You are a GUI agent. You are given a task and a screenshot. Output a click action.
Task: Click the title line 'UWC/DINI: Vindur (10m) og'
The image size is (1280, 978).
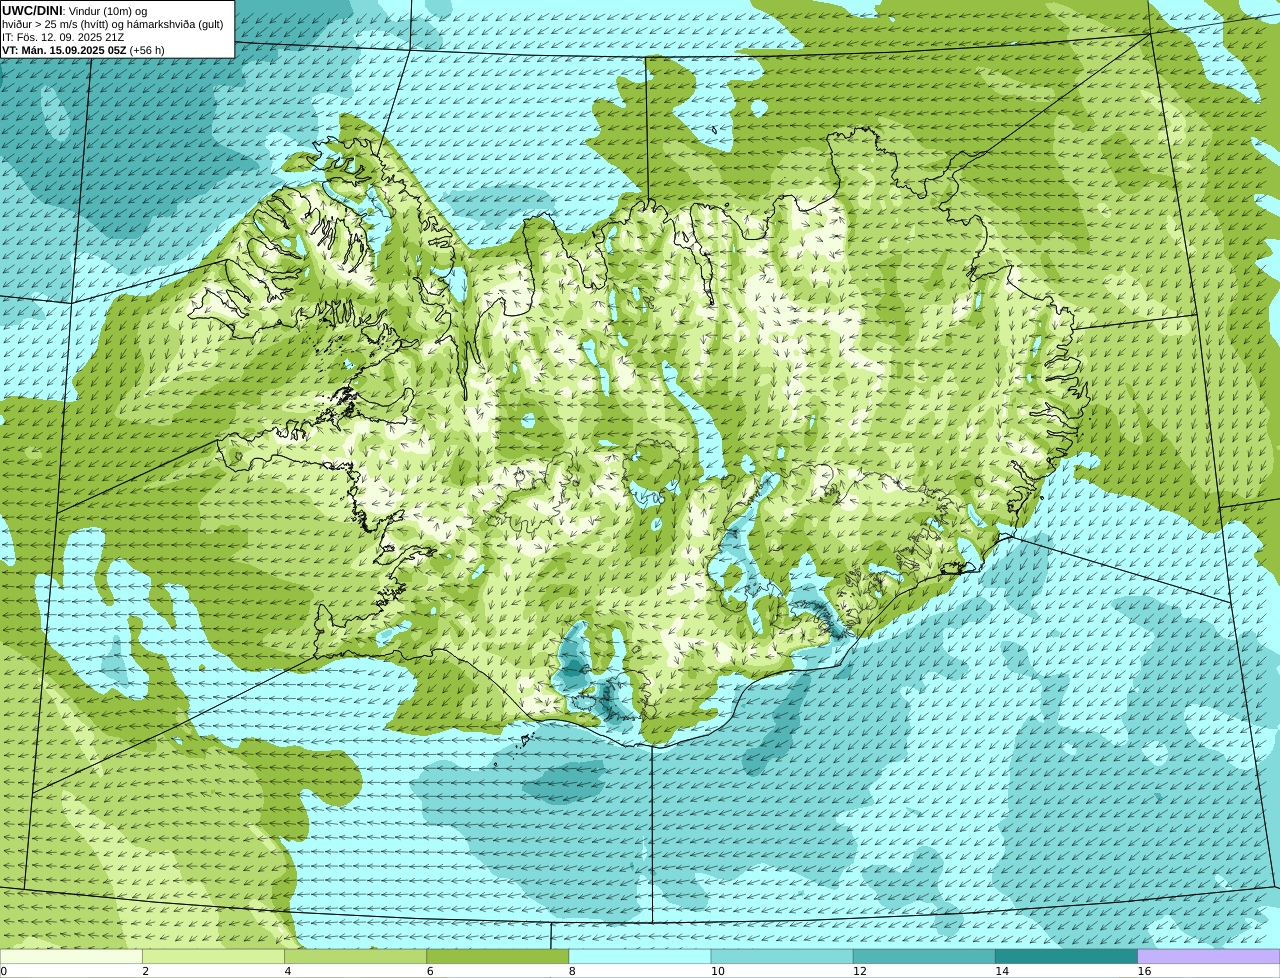coord(75,10)
